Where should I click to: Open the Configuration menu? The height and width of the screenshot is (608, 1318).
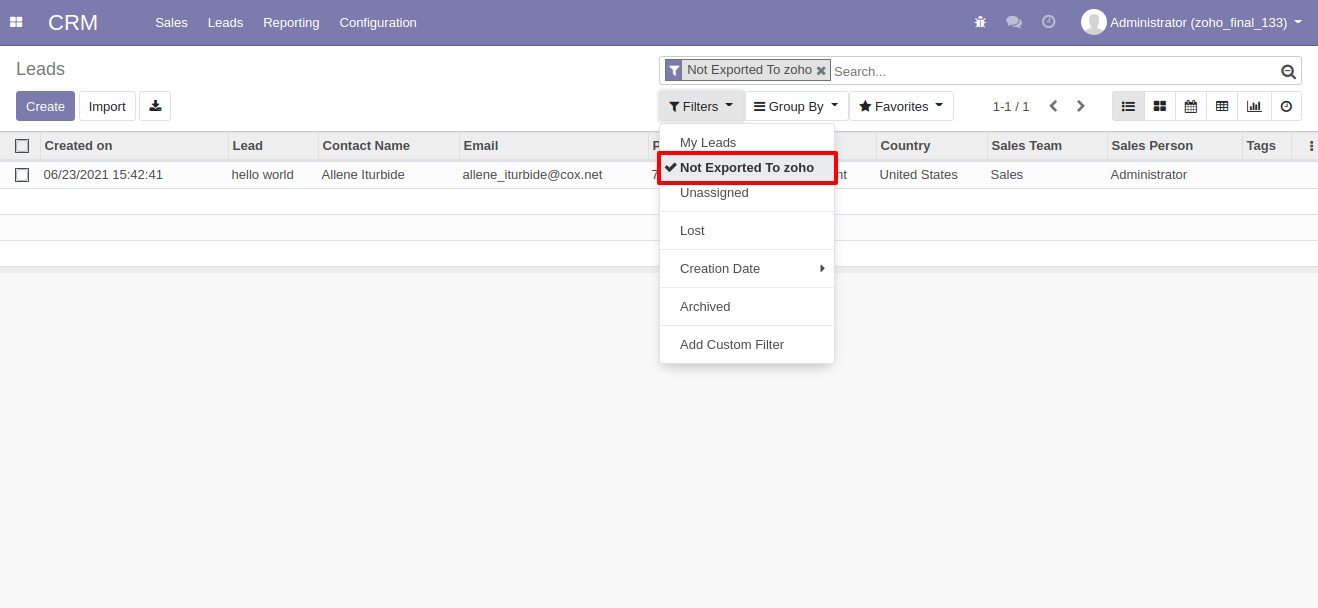point(378,22)
